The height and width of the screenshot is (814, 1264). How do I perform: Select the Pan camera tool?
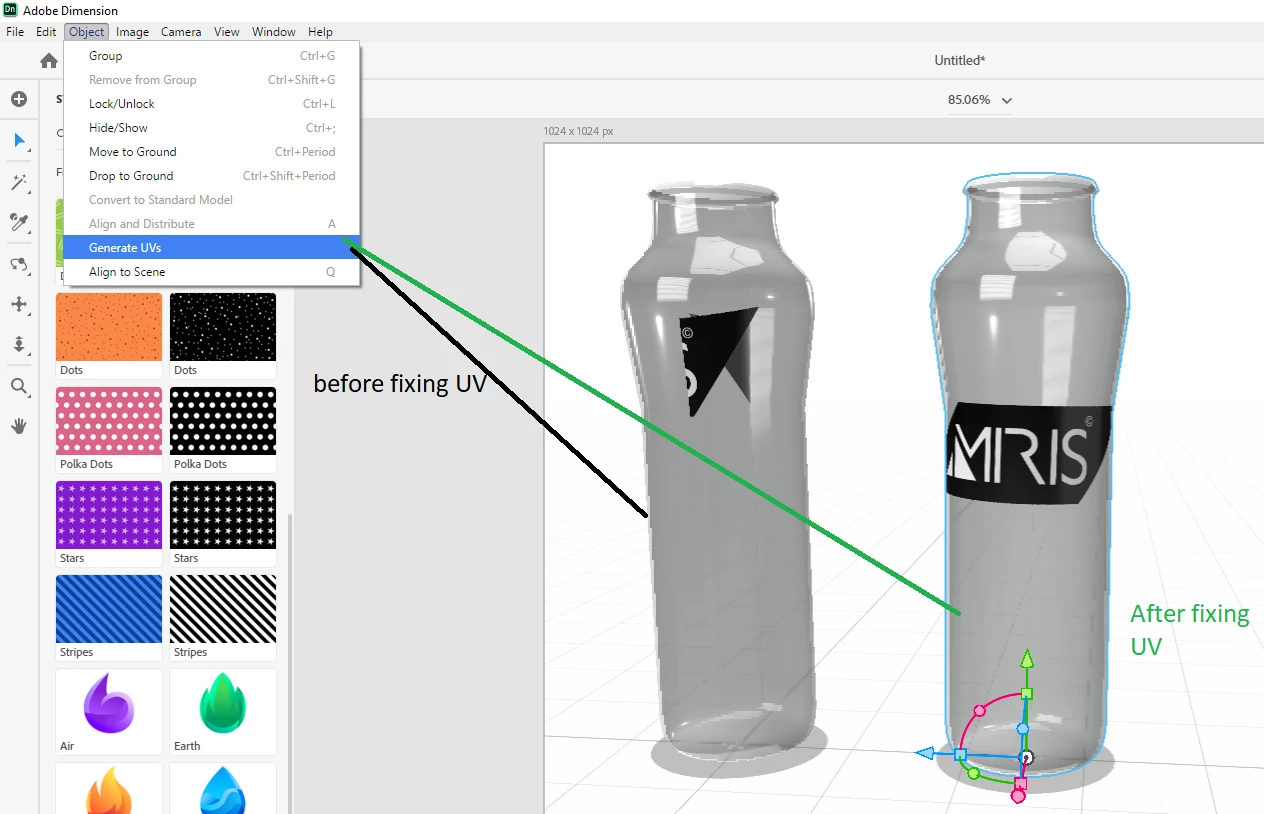pyautogui.click(x=19, y=304)
